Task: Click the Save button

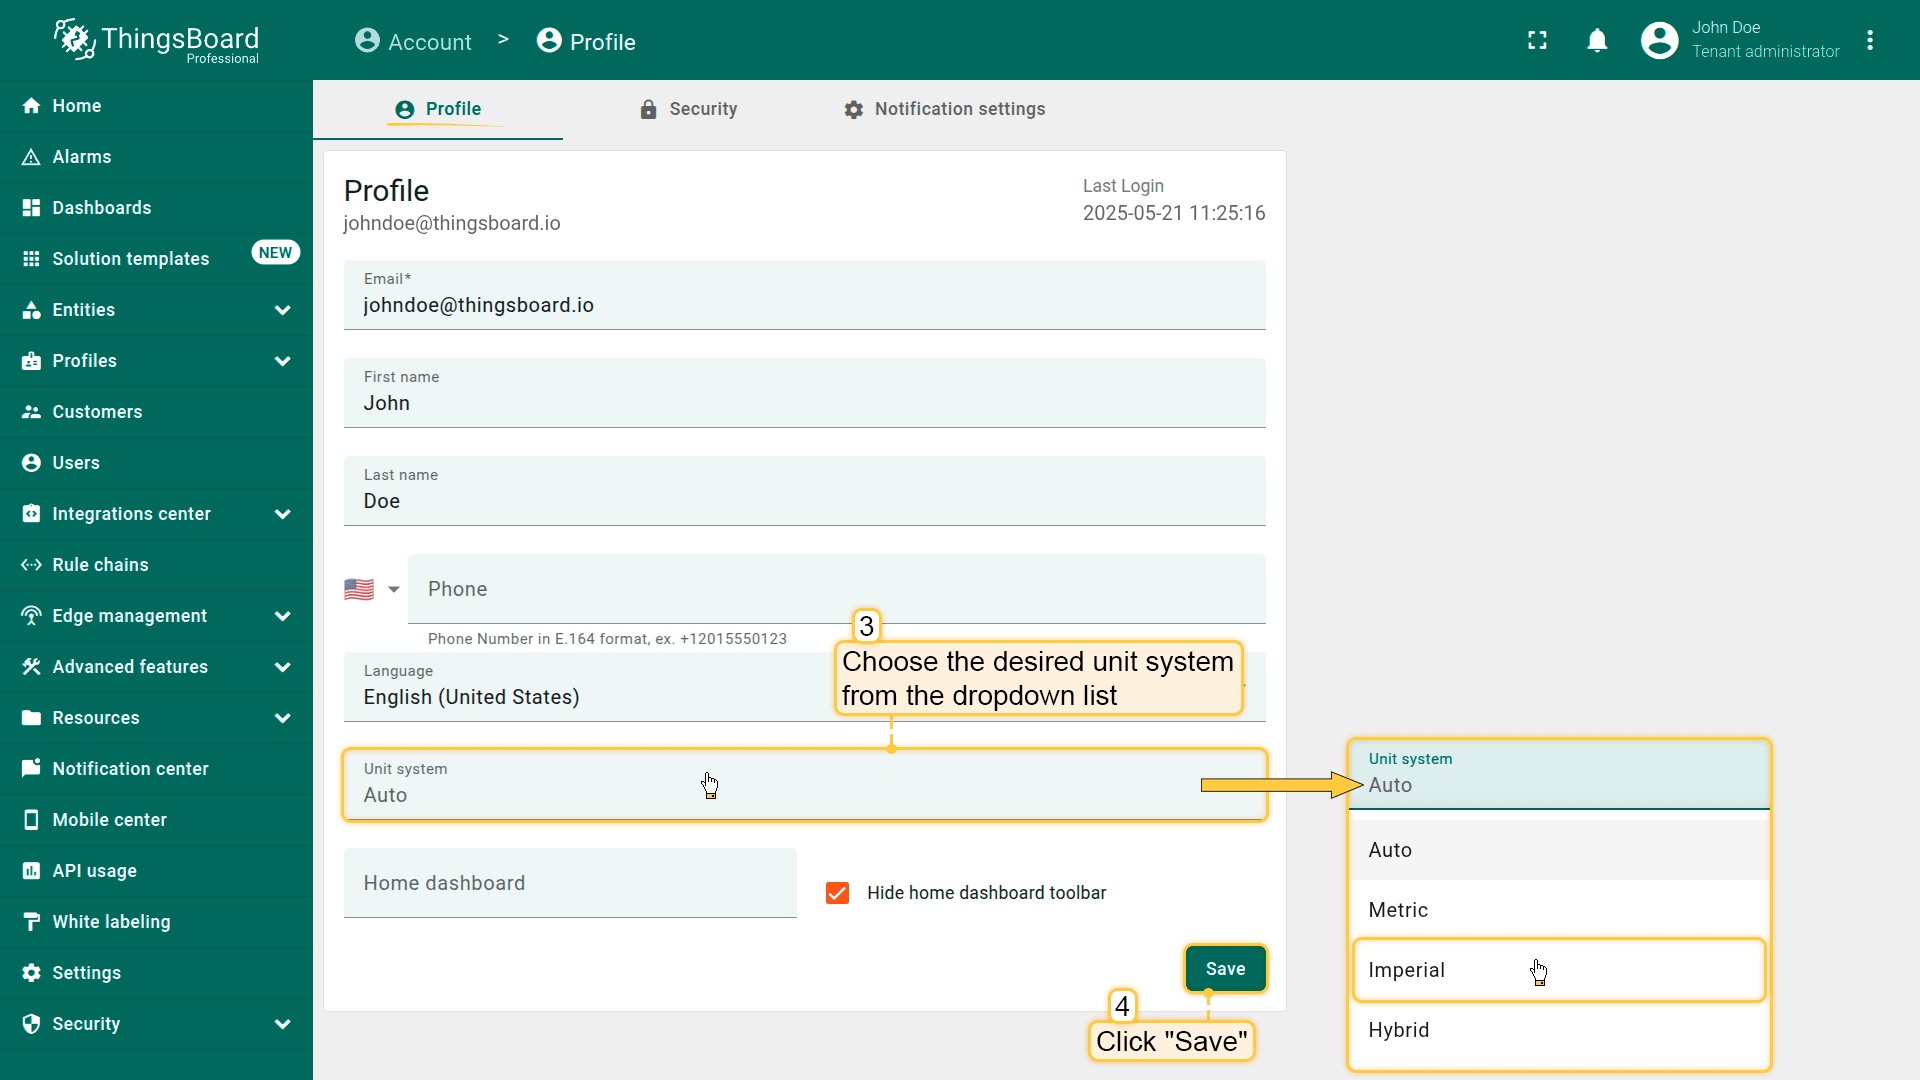Action: [x=1225, y=969]
